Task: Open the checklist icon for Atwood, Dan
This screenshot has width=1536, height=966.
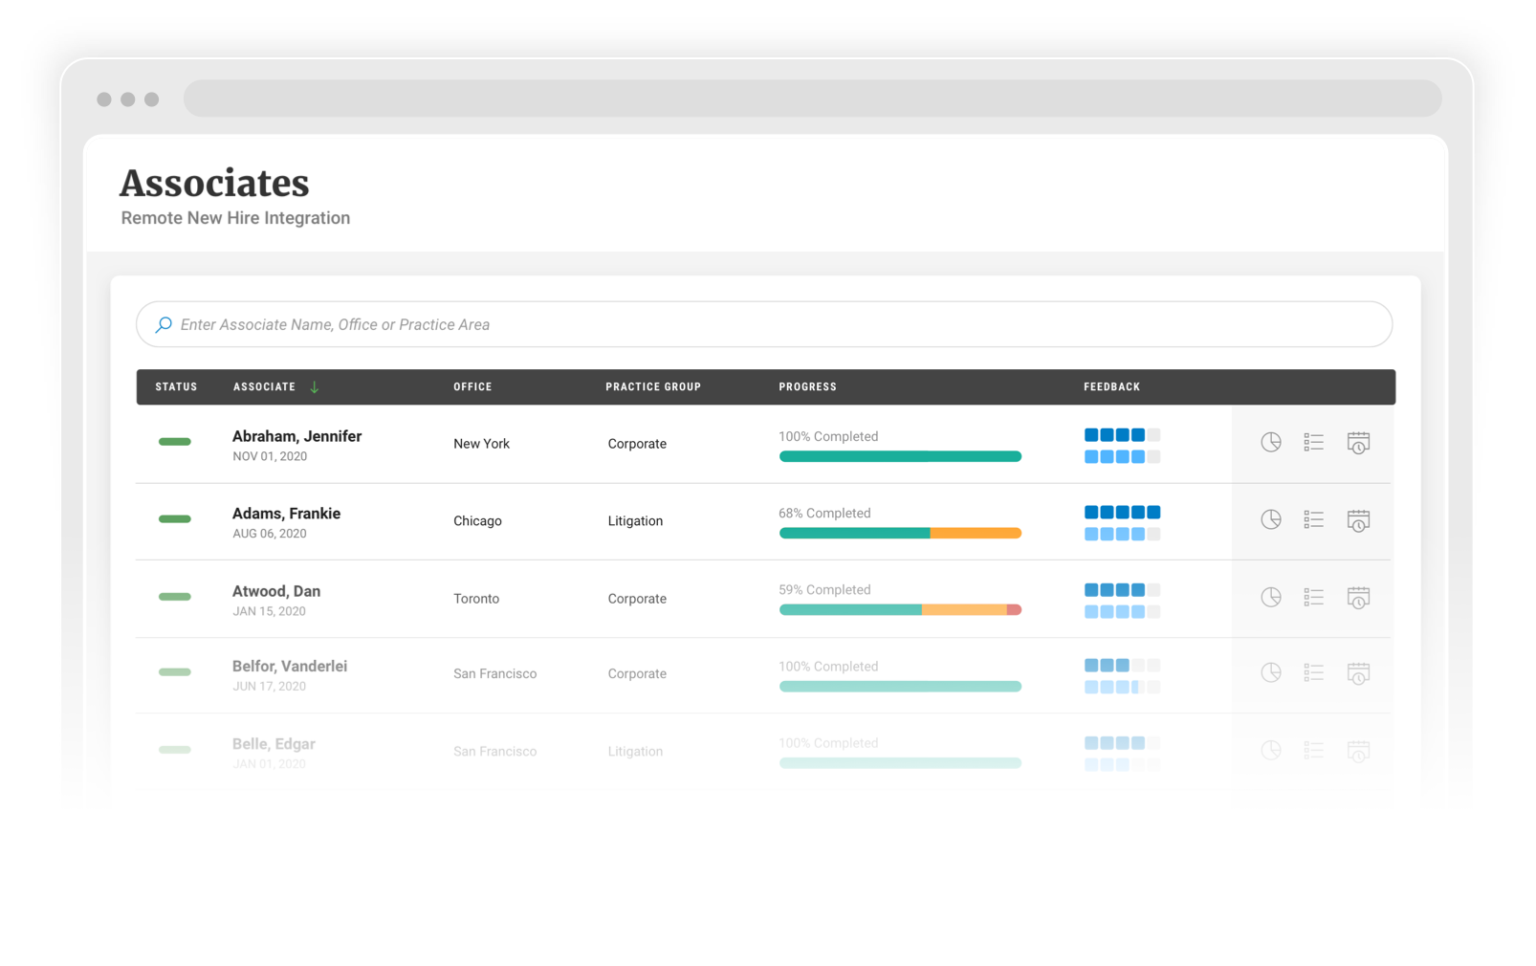Action: click(1314, 597)
